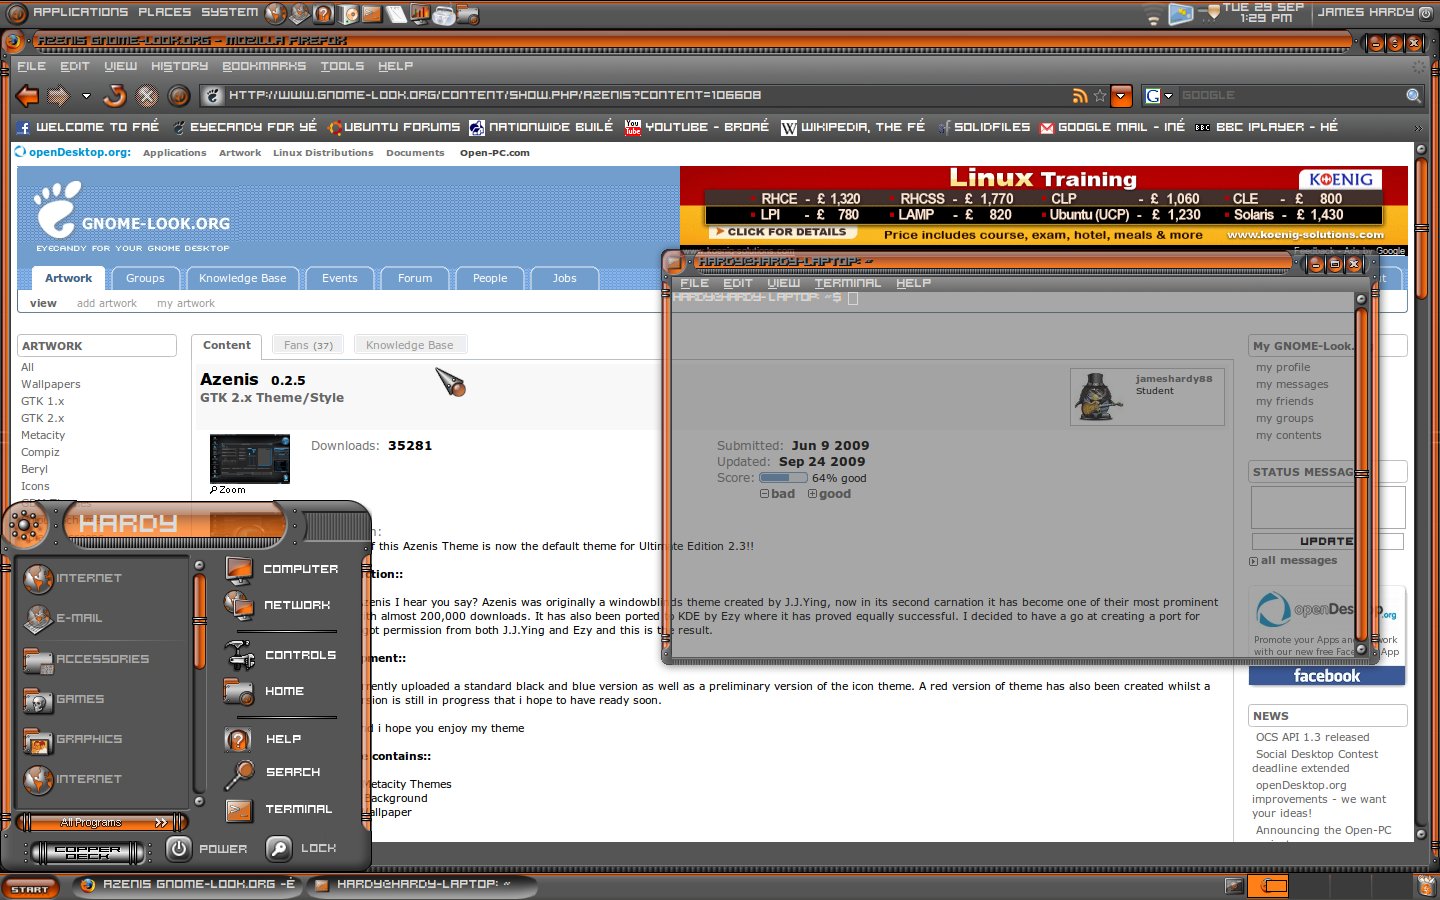Click the Firefox back arrow button
Screen dimensions: 1440x900
point(28,96)
